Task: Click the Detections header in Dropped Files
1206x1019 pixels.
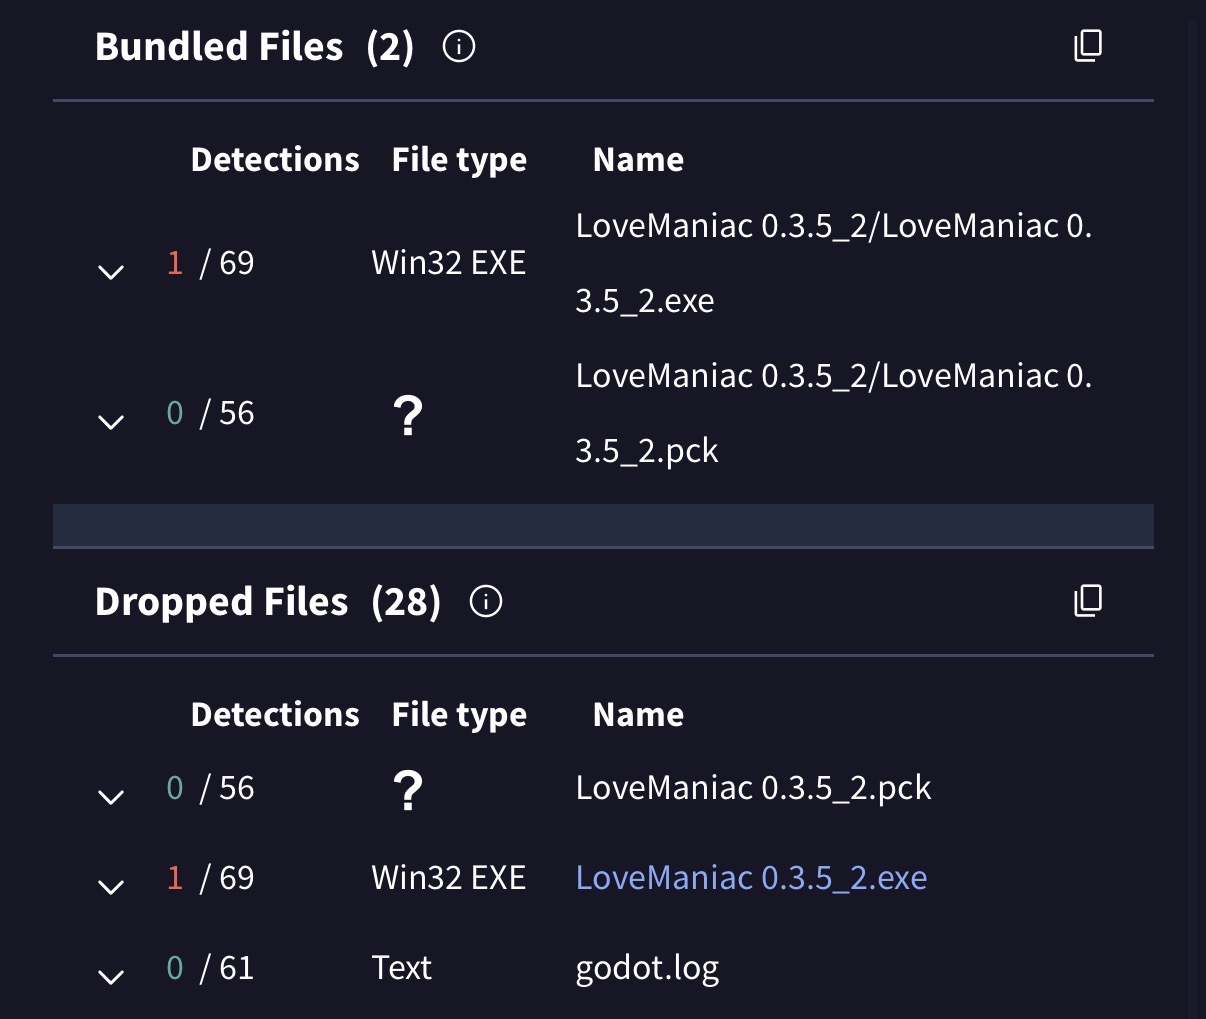Action: [275, 714]
